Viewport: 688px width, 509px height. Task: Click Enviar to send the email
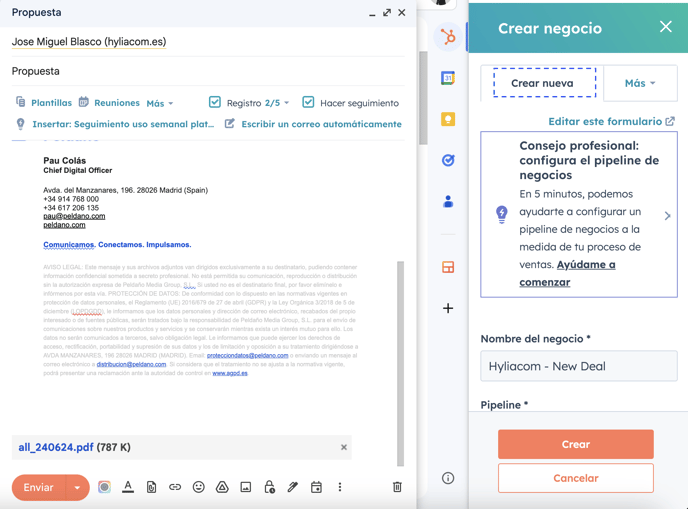pos(39,487)
